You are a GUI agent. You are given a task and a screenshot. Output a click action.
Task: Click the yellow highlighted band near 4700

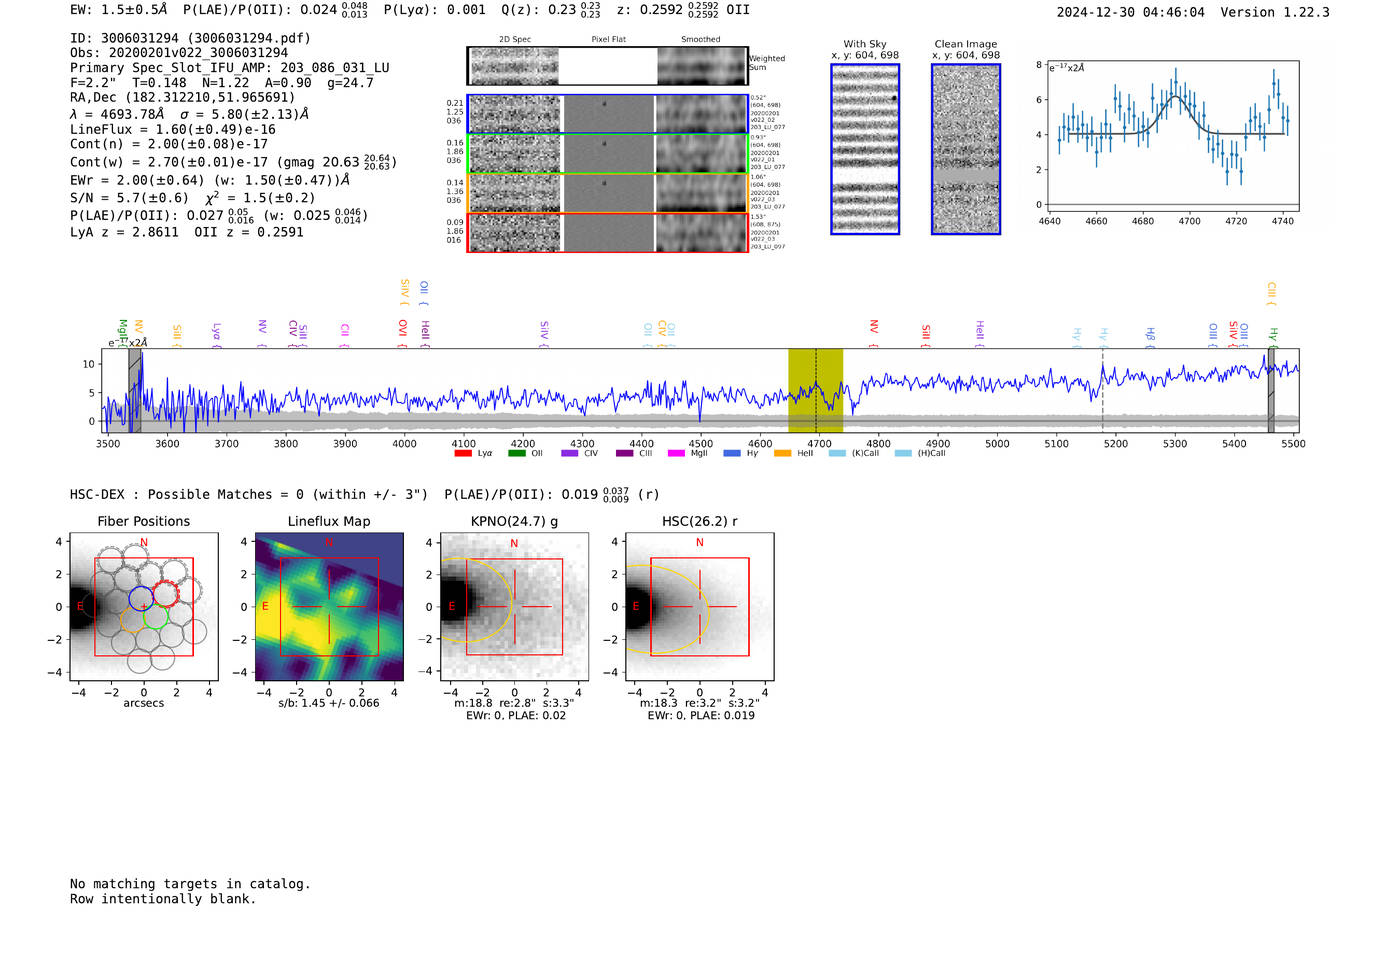(x=815, y=390)
